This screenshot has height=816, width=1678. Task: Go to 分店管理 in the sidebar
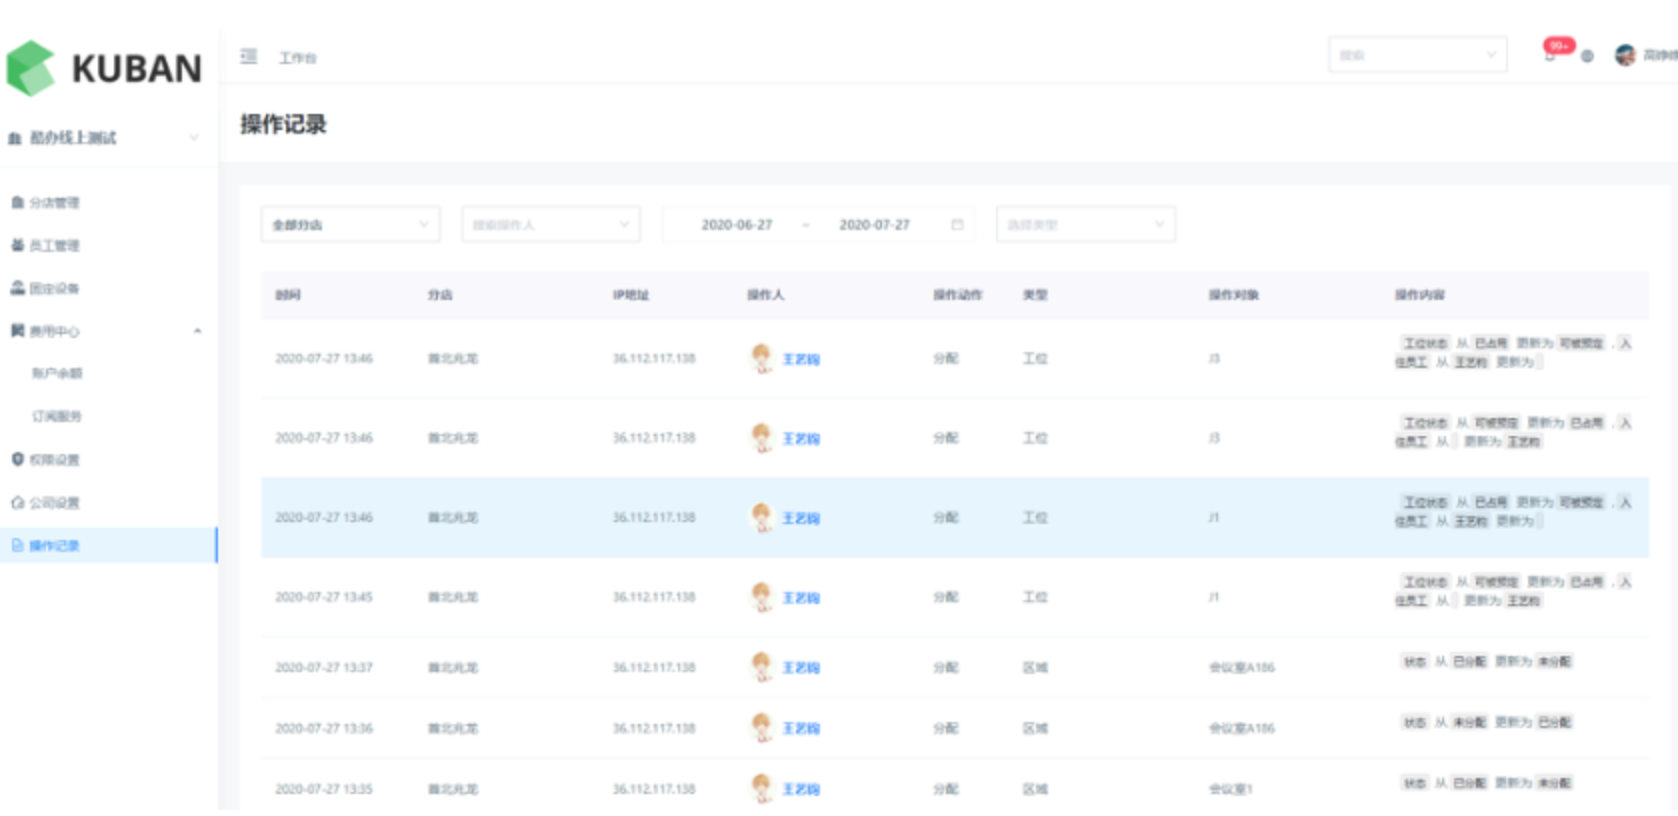[54, 203]
